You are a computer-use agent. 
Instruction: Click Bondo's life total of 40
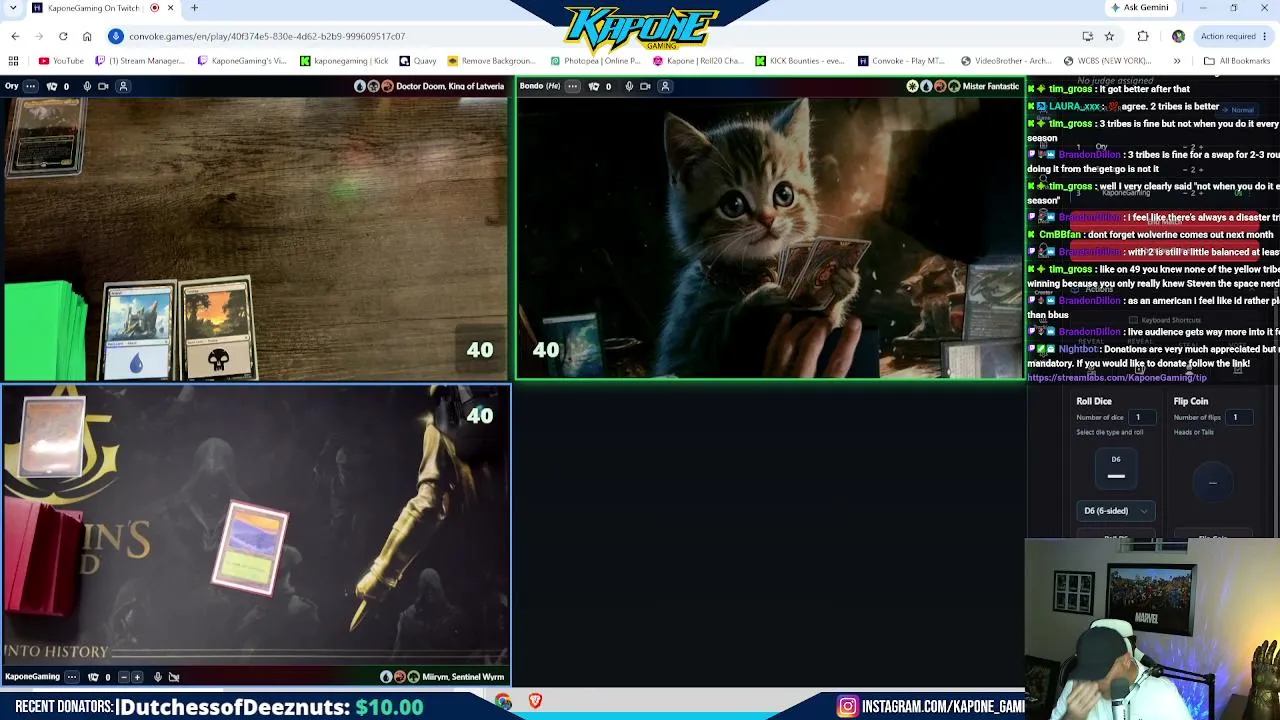coord(546,350)
